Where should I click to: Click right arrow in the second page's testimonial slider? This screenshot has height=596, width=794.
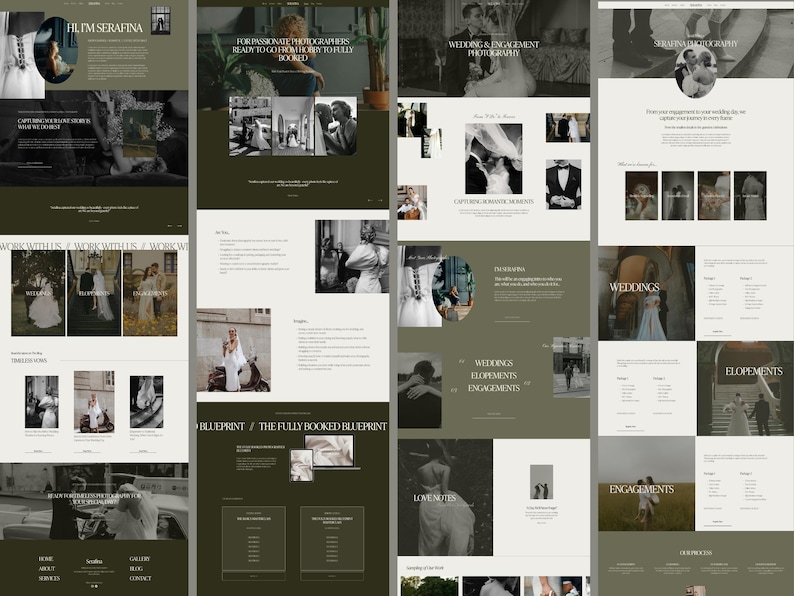[380, 201]
